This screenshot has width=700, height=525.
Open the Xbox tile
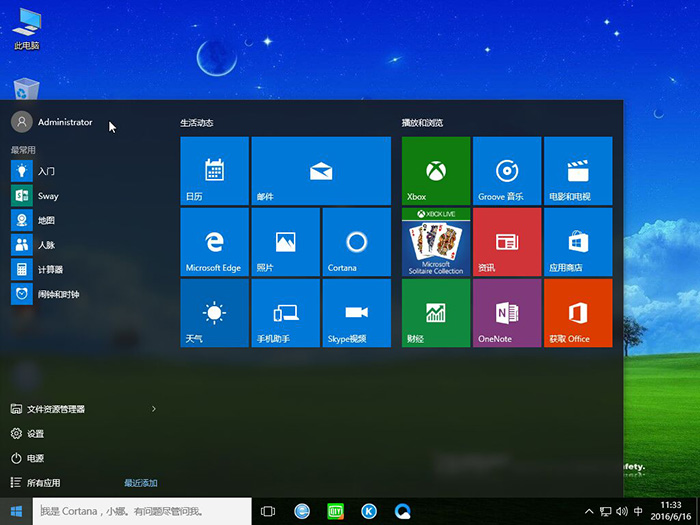click(x=435, y=171)
